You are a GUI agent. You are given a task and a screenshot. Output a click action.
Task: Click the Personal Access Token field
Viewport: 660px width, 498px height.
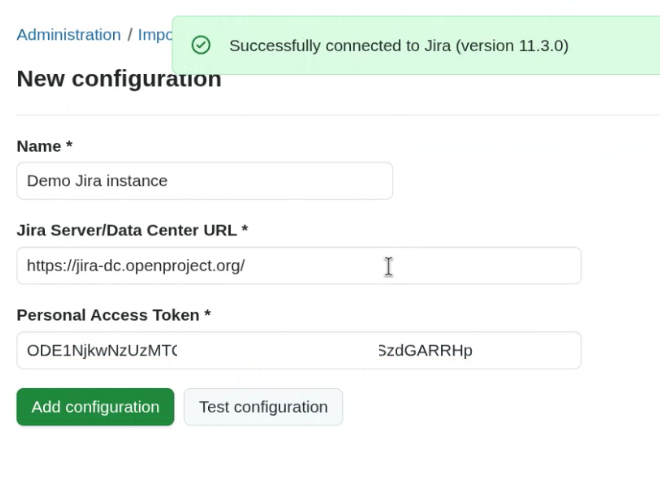pos(299,350)
